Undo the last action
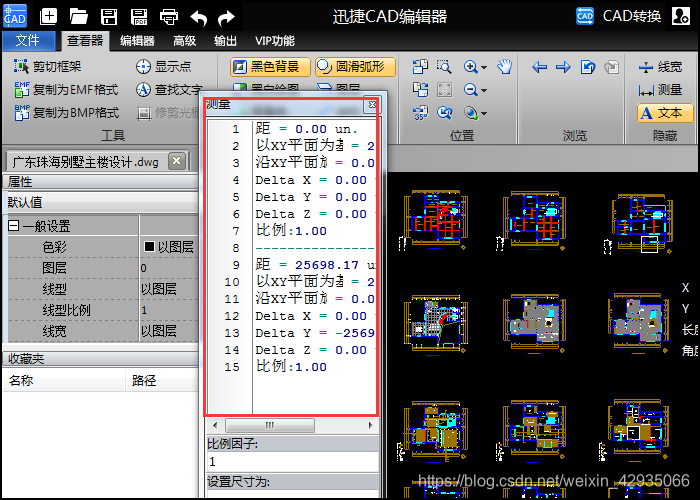This screenshot has height=500, width=700. 198,18
